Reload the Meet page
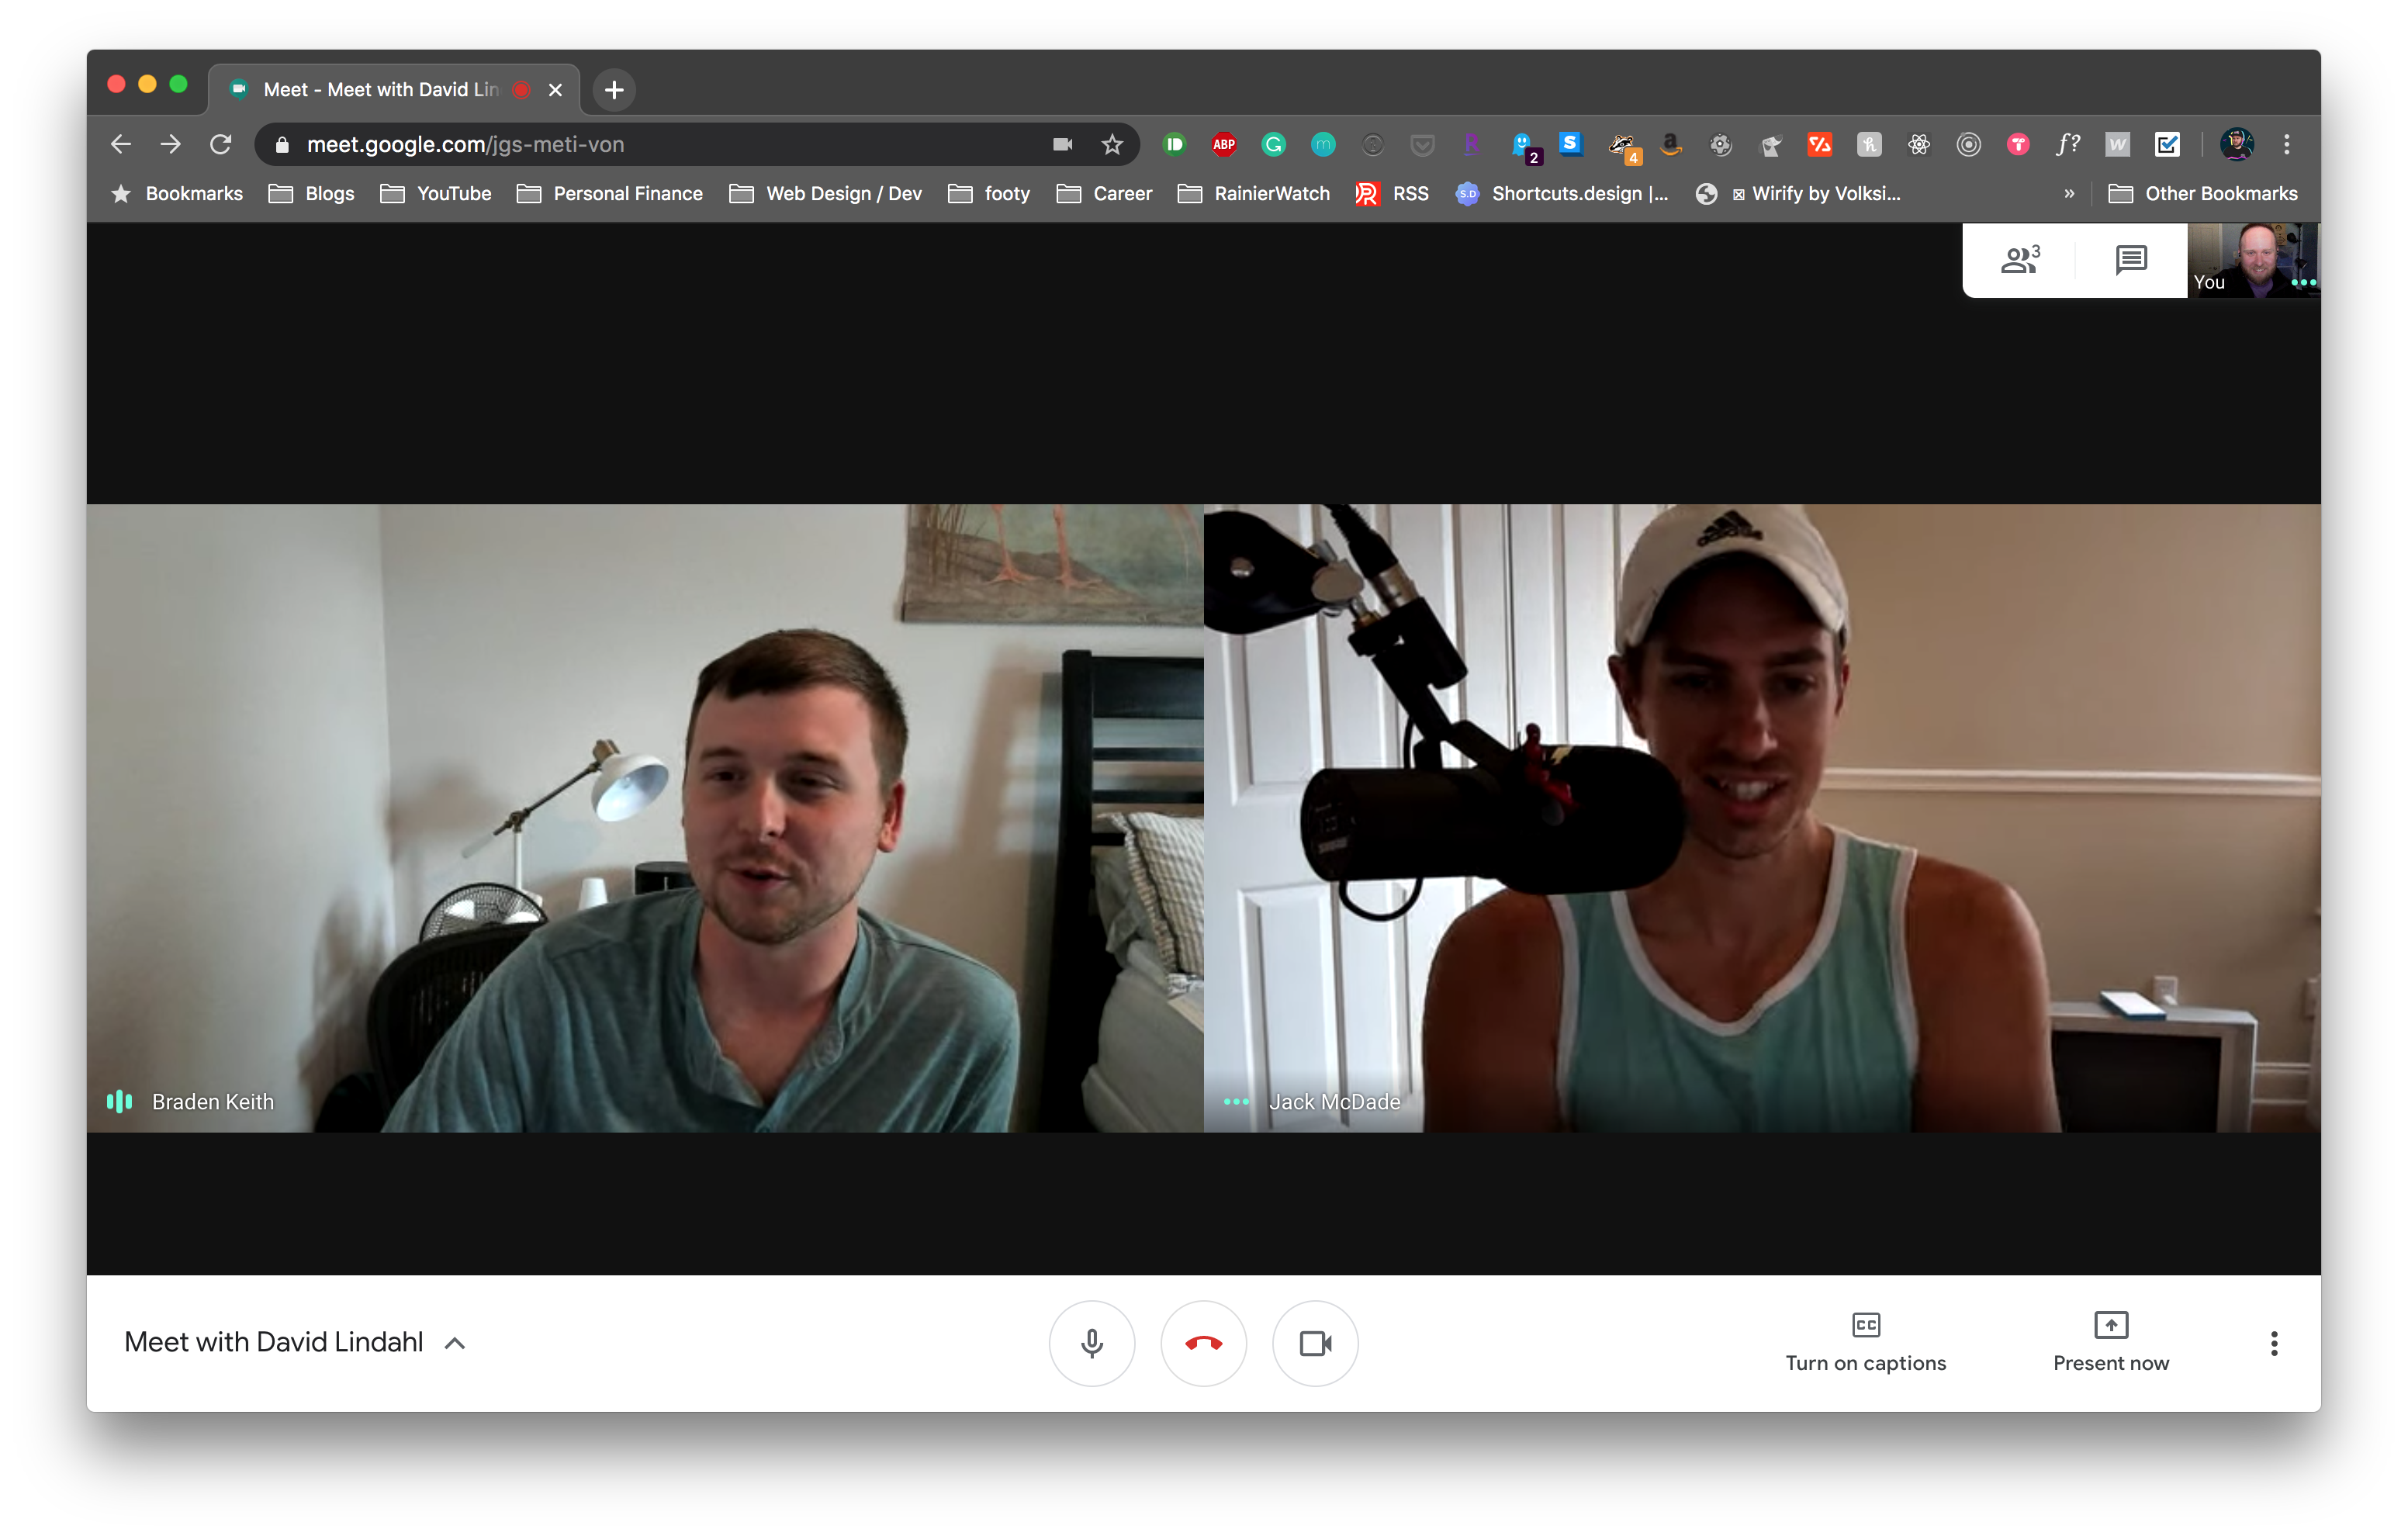Screen dimensions: 2408x1536 tap(221, 145)
